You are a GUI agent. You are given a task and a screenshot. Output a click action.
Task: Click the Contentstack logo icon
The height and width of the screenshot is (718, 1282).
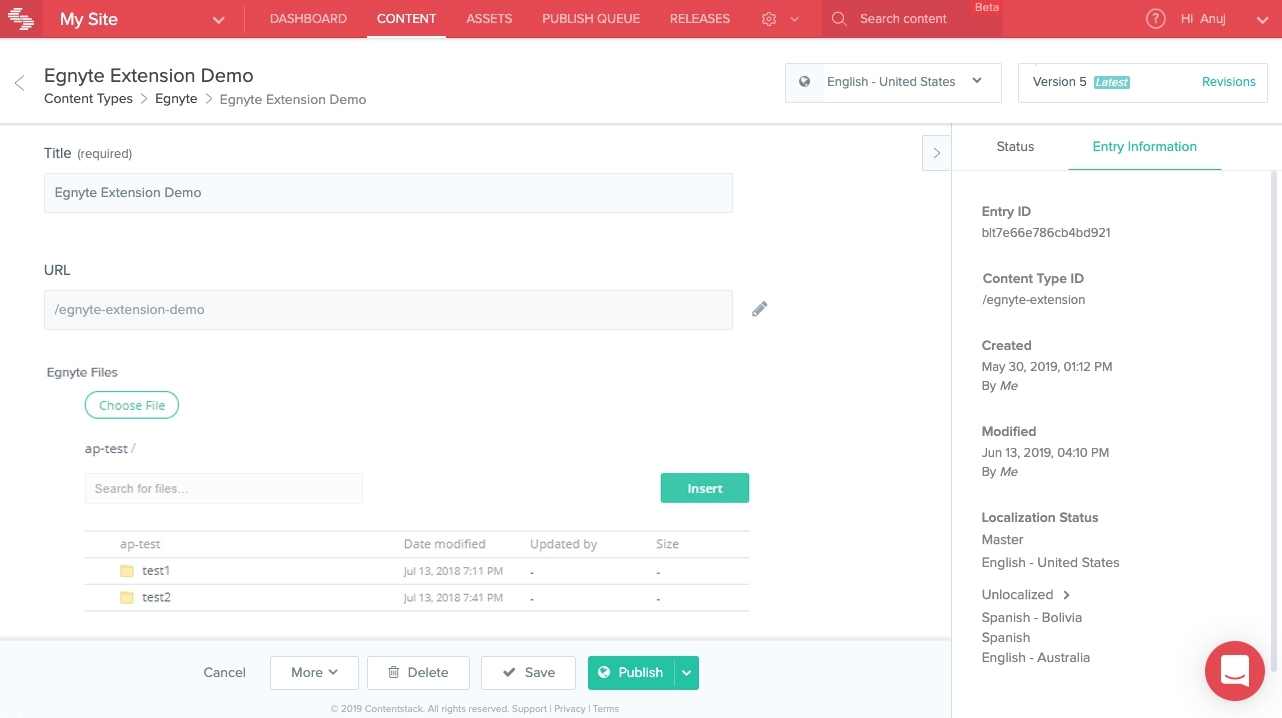coord(21,19)
